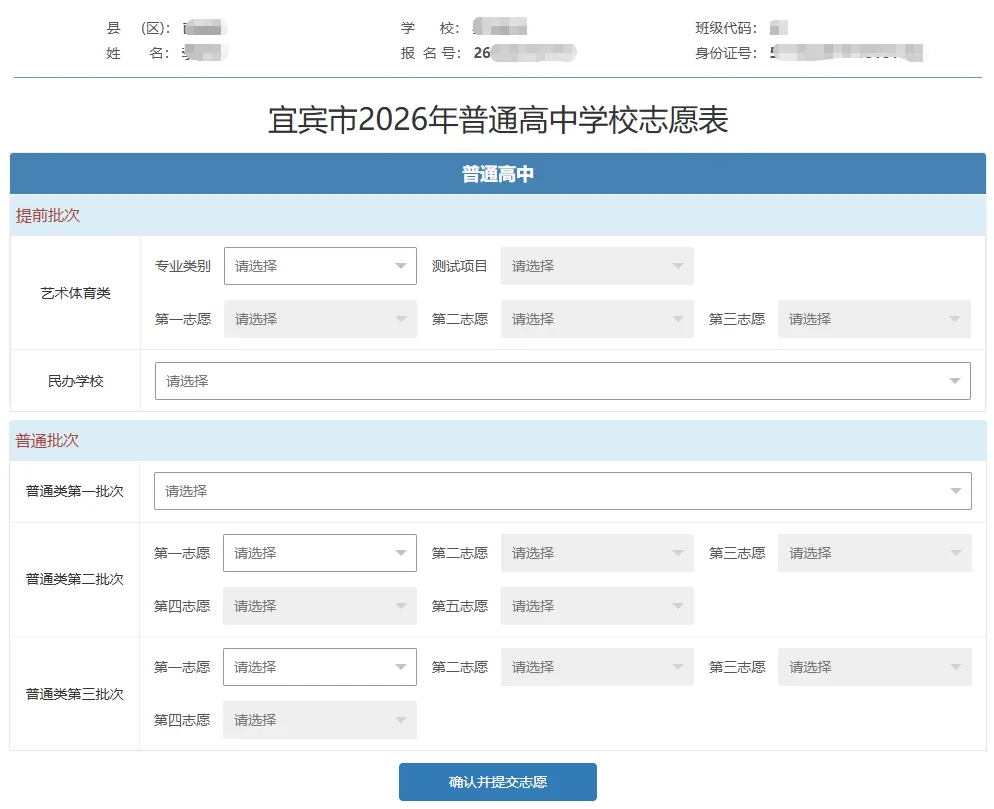Click the 普通高中 header bar

point(497,172)
